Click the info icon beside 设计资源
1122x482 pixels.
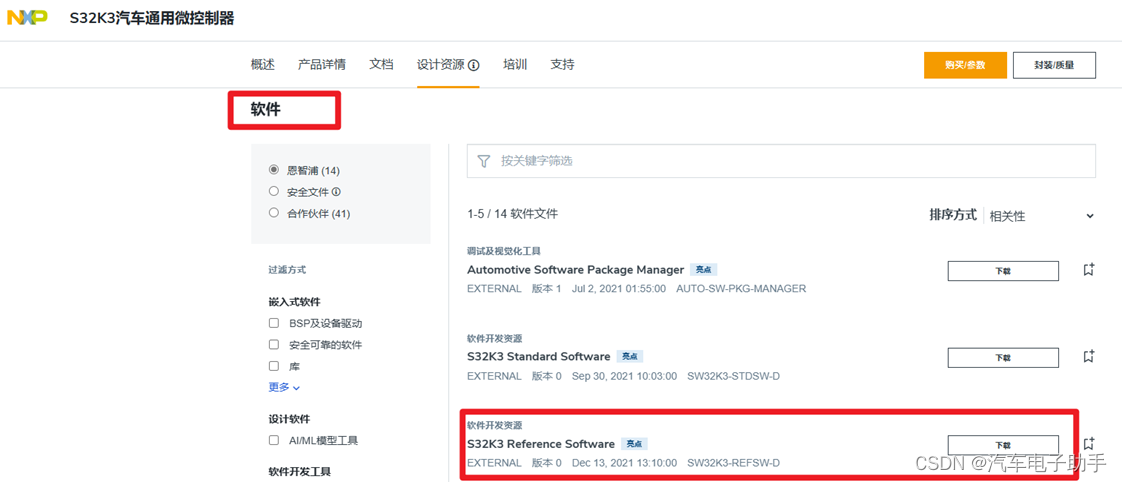click(474, 65)
